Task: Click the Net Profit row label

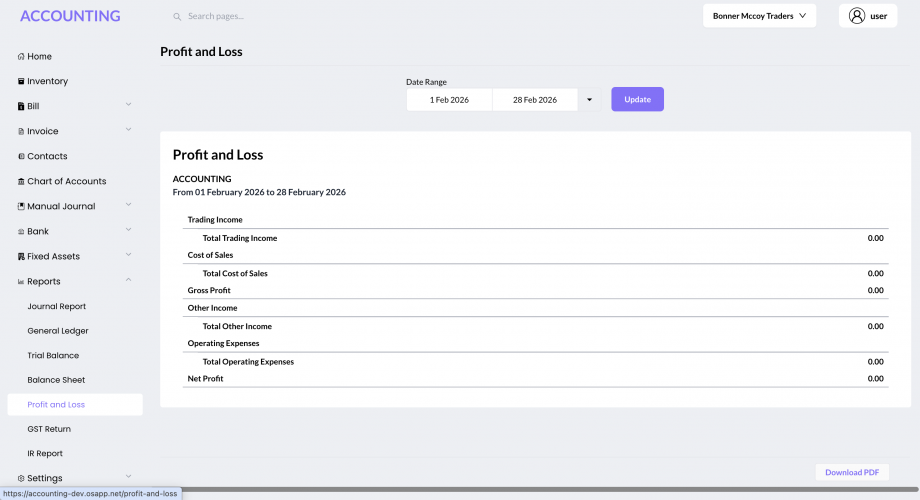Action: (x=205, y=379)
